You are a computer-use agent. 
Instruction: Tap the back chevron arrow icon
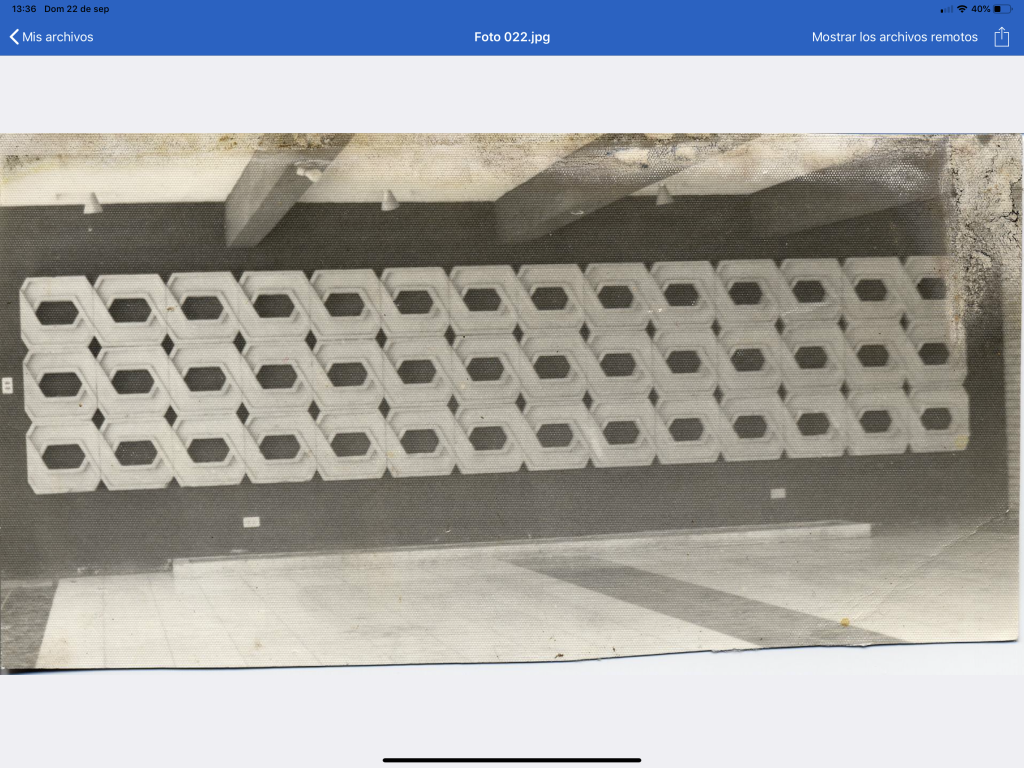click(14, 37)
